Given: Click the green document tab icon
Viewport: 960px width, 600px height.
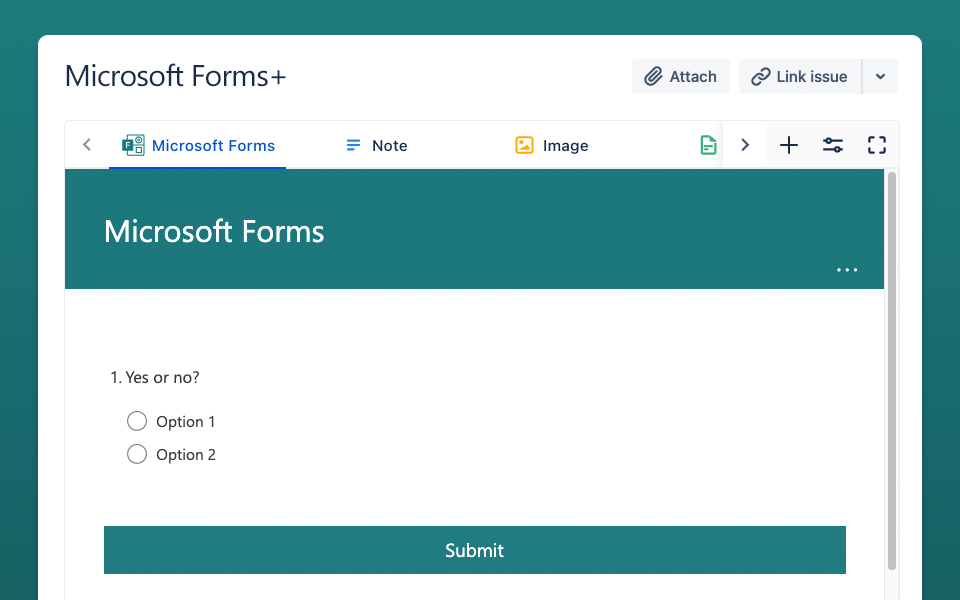Looking at the screenshot, I should [708, 145].
